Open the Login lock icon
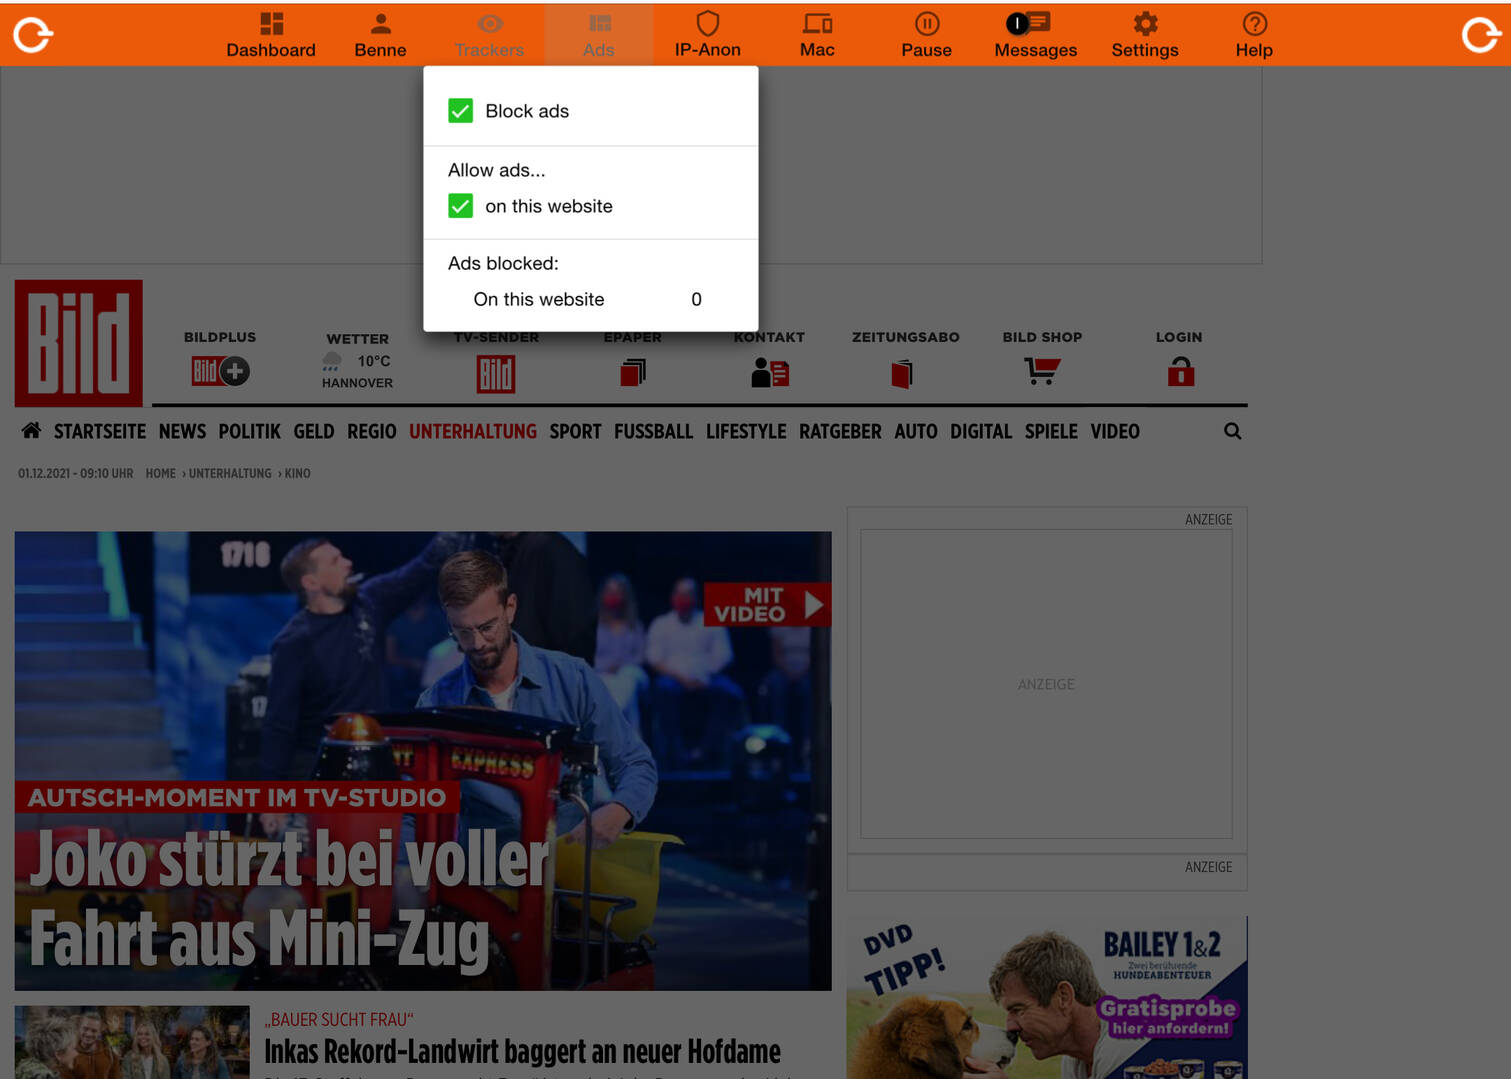Image resolution: width=1511 pixels, height=1079 pixels. tap(1181, 371)
